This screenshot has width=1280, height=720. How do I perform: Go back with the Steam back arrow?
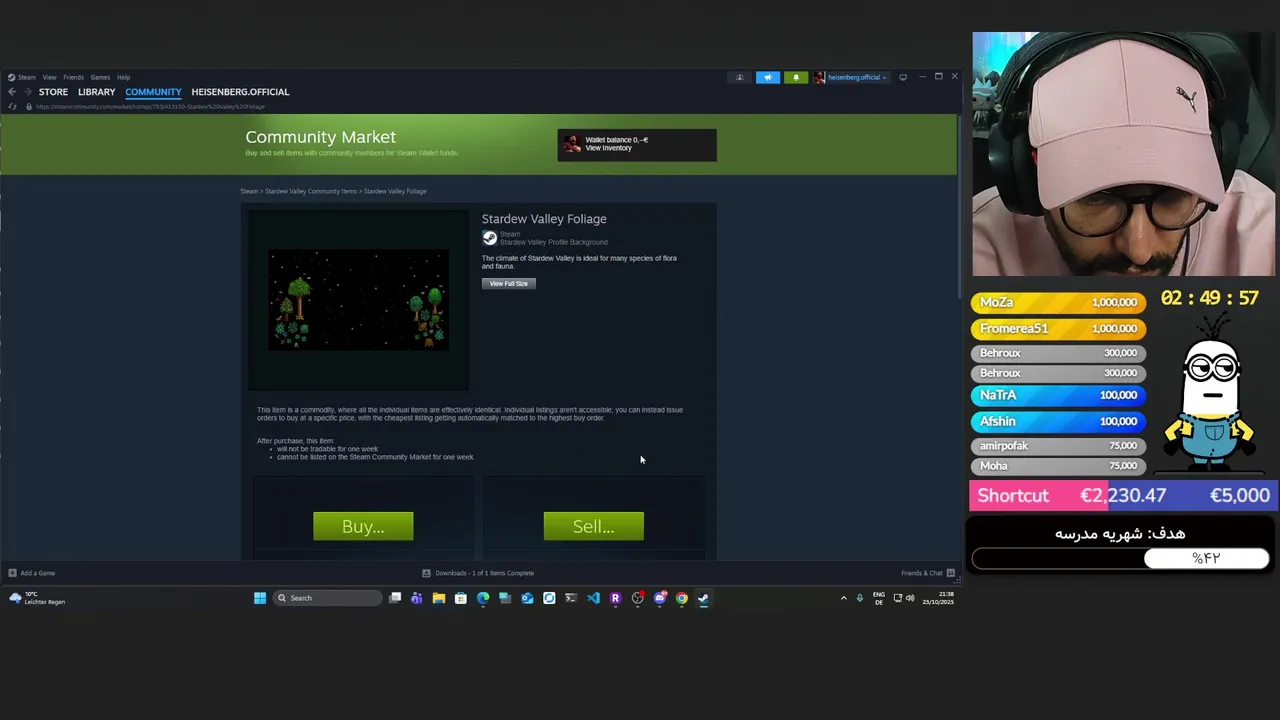pyautogui.click(x=12, y=92)
